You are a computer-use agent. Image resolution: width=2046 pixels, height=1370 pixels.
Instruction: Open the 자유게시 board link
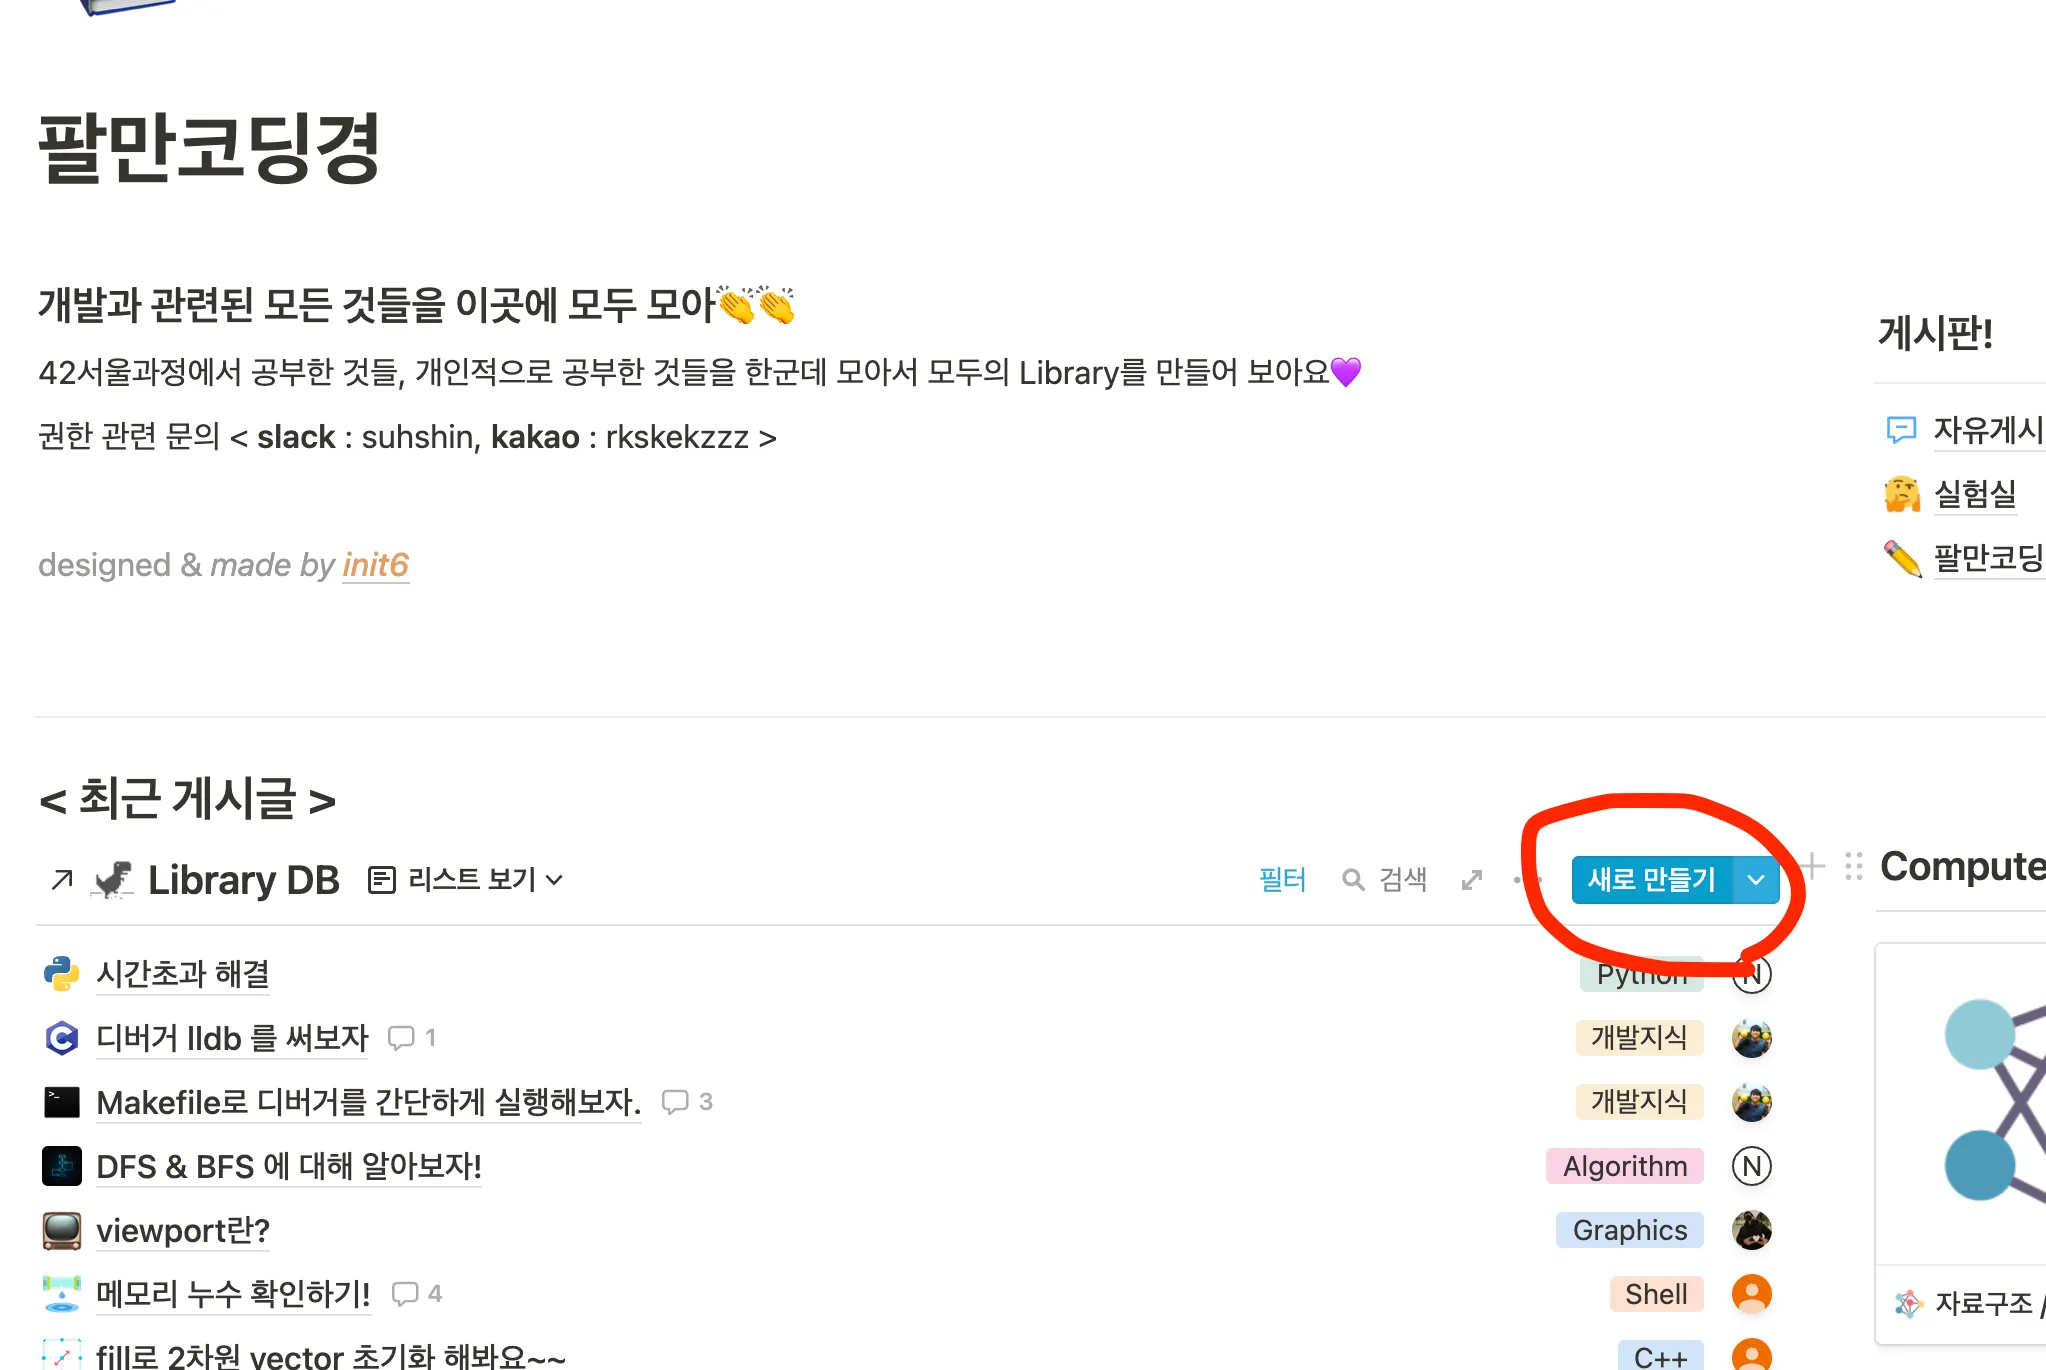(1986, 430)
